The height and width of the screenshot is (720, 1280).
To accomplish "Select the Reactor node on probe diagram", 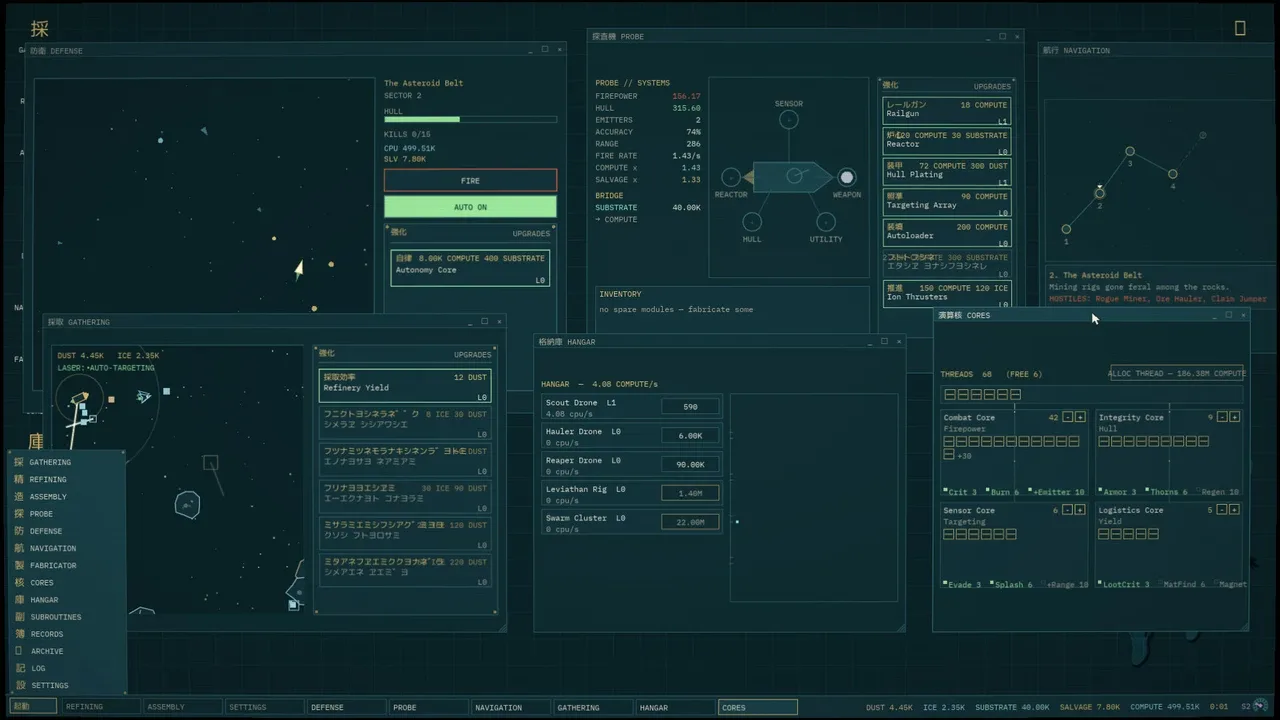I will [x=731, y=177].
